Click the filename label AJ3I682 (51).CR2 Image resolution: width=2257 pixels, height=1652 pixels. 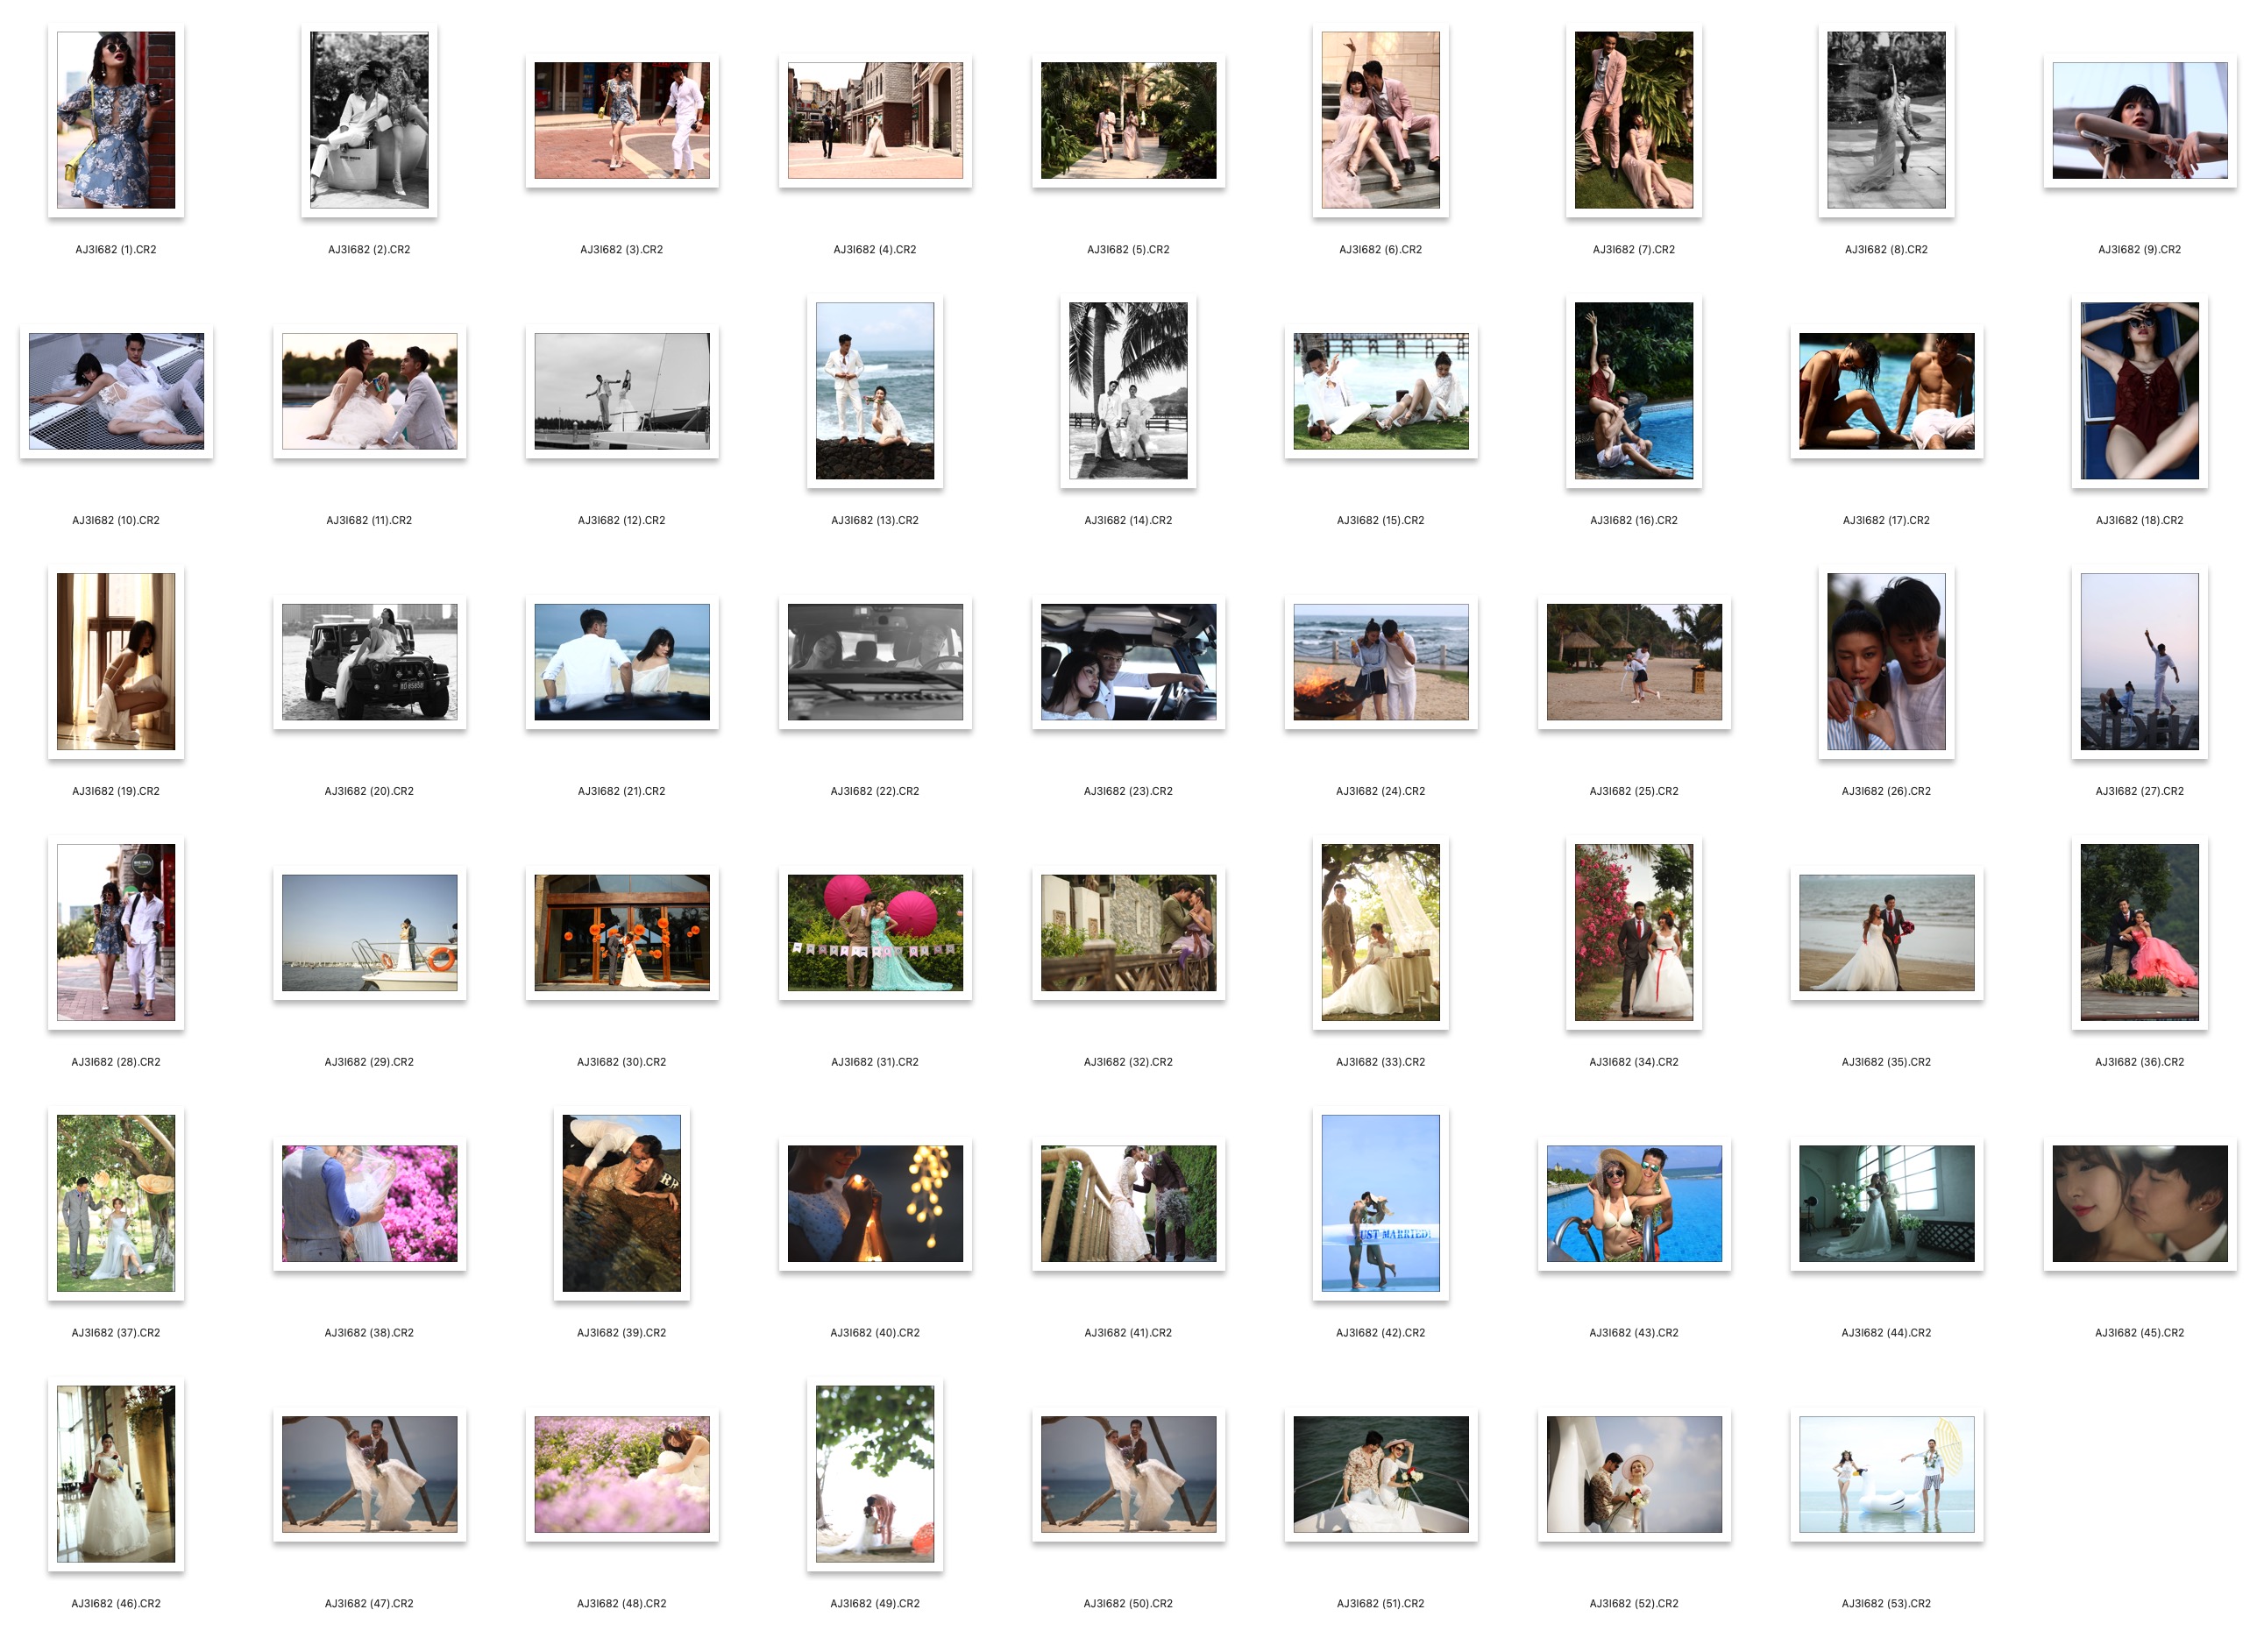(x=1380, y=1603)
